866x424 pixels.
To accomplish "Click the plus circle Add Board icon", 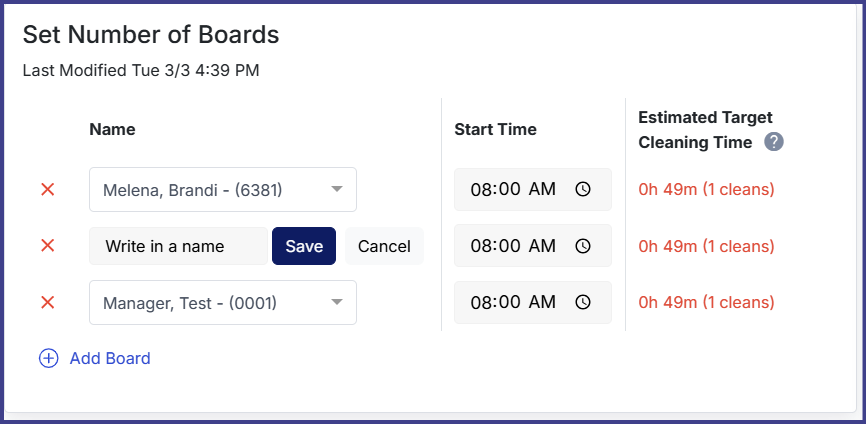I will 48,358.
